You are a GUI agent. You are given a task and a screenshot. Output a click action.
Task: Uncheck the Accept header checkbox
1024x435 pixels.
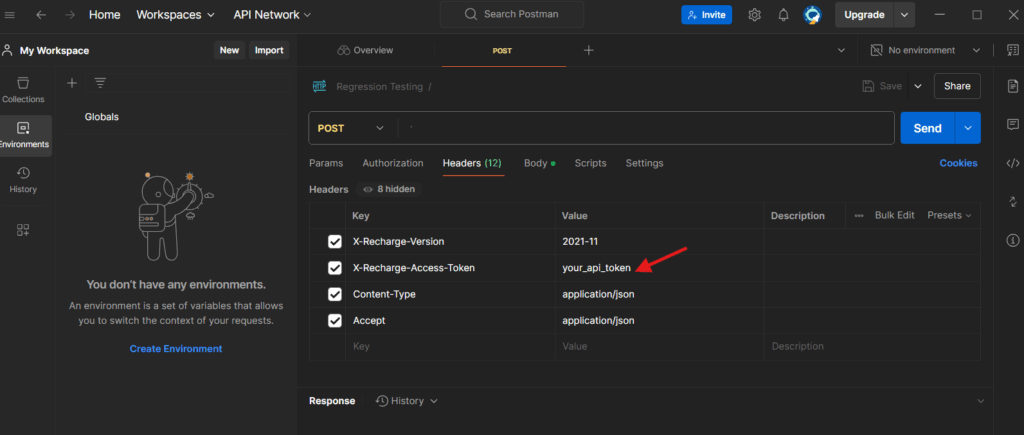[335, 321]
